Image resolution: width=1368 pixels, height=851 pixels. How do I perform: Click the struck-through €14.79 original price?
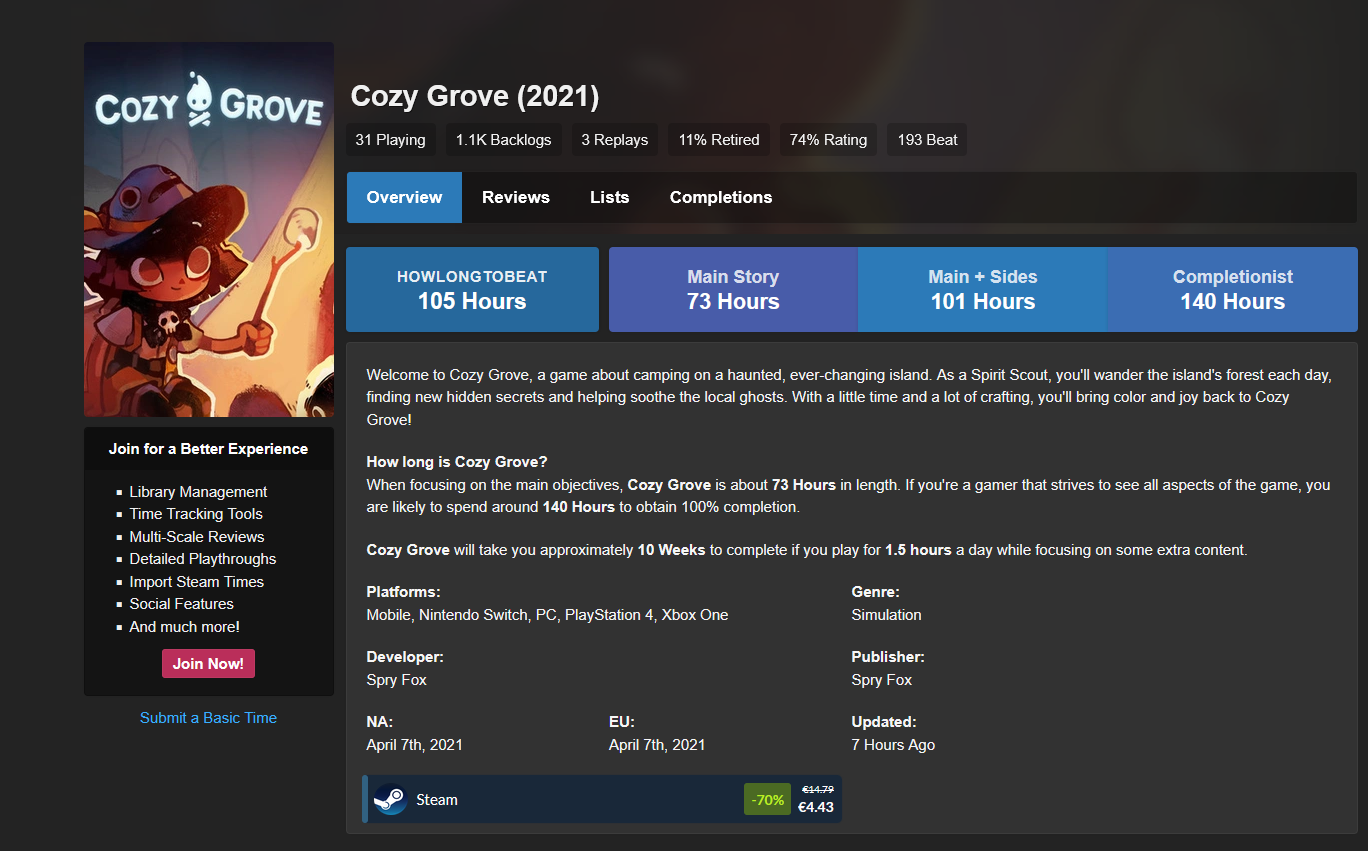tap(818, 790)
